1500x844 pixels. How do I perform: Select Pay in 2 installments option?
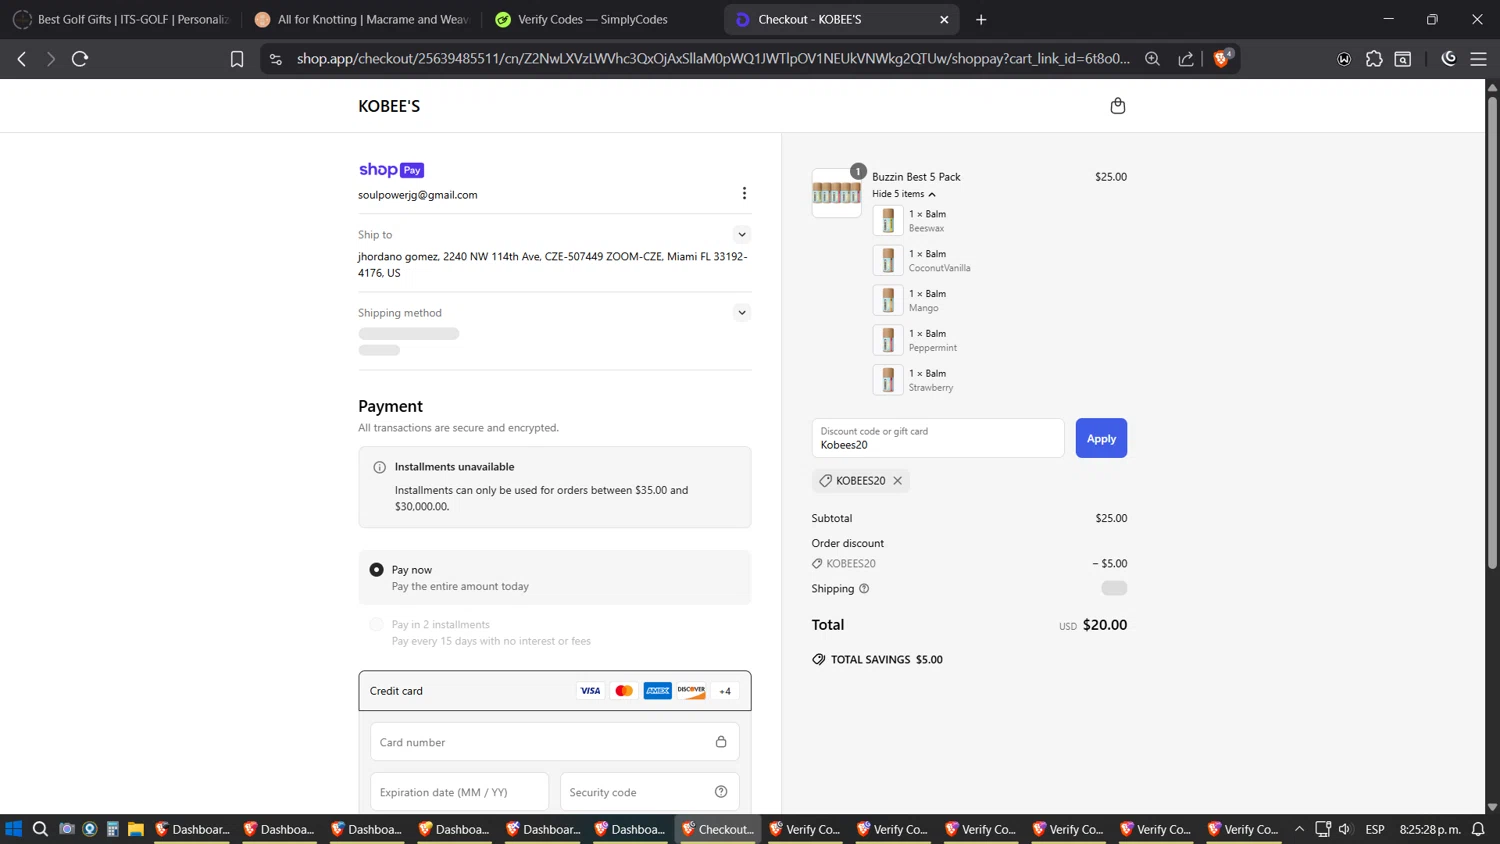tap(376, 625)
